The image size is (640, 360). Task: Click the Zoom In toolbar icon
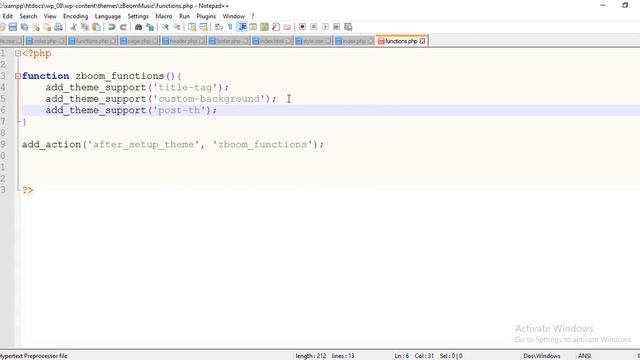(x=165, y=27)
